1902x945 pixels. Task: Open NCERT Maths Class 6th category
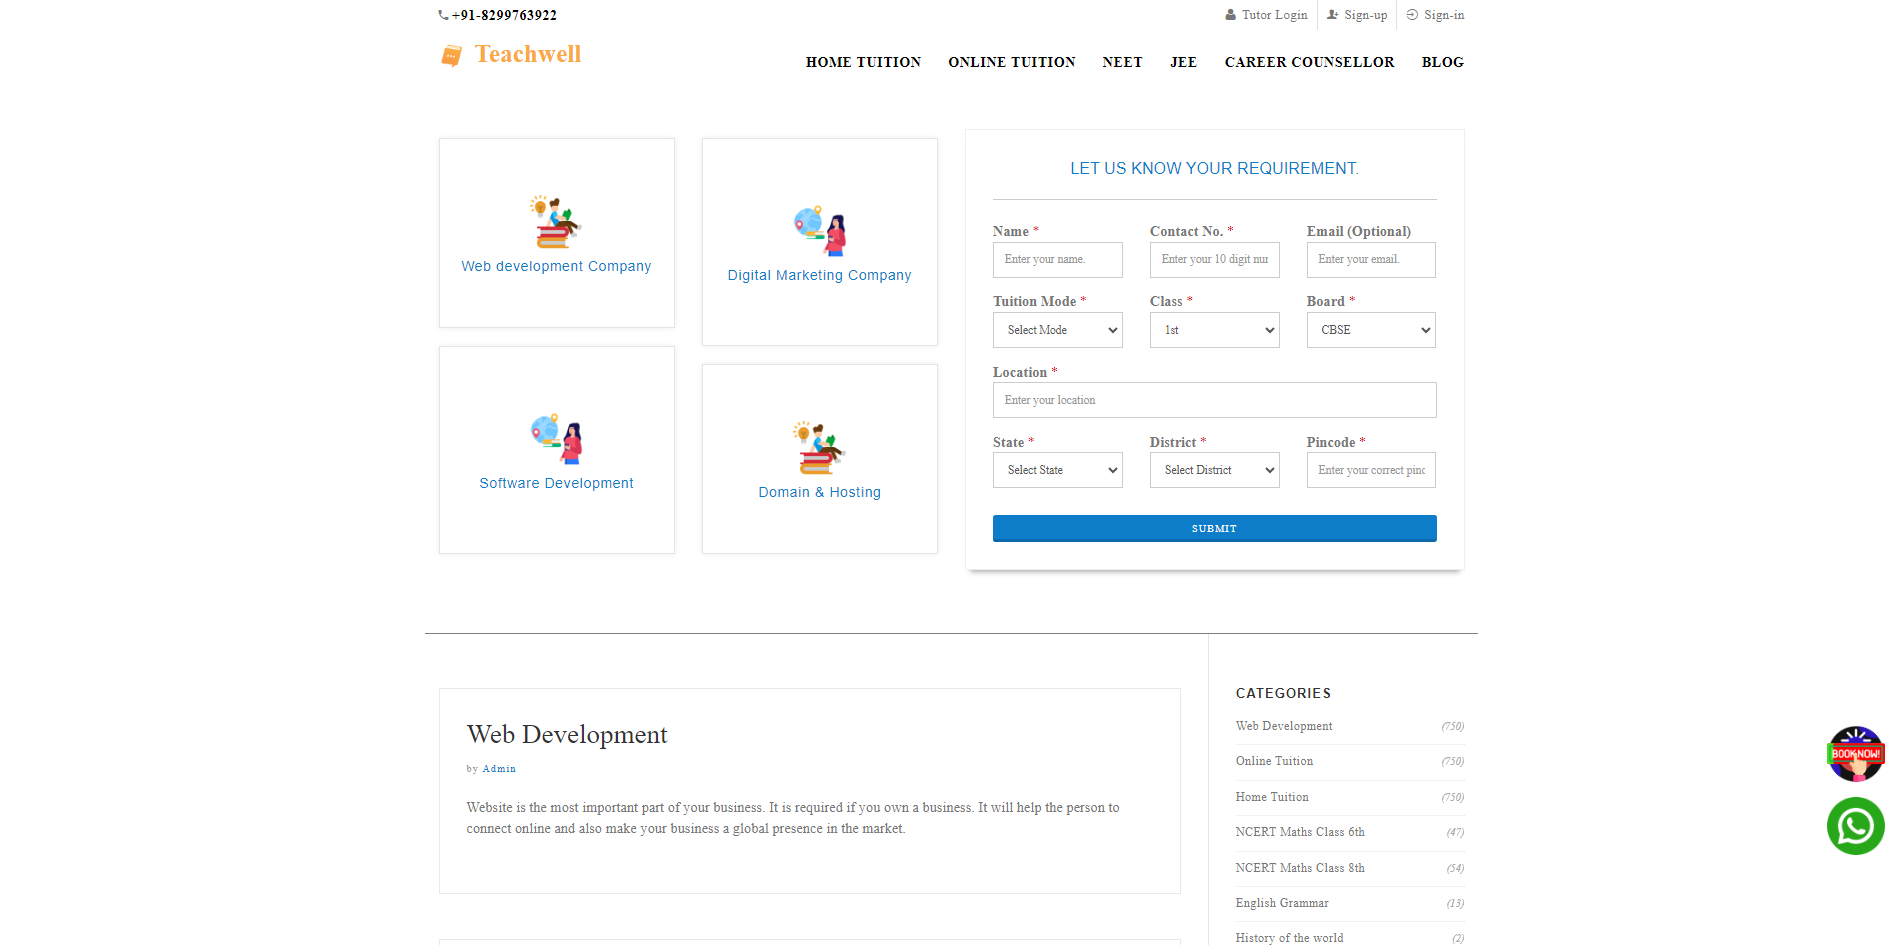1299,832
